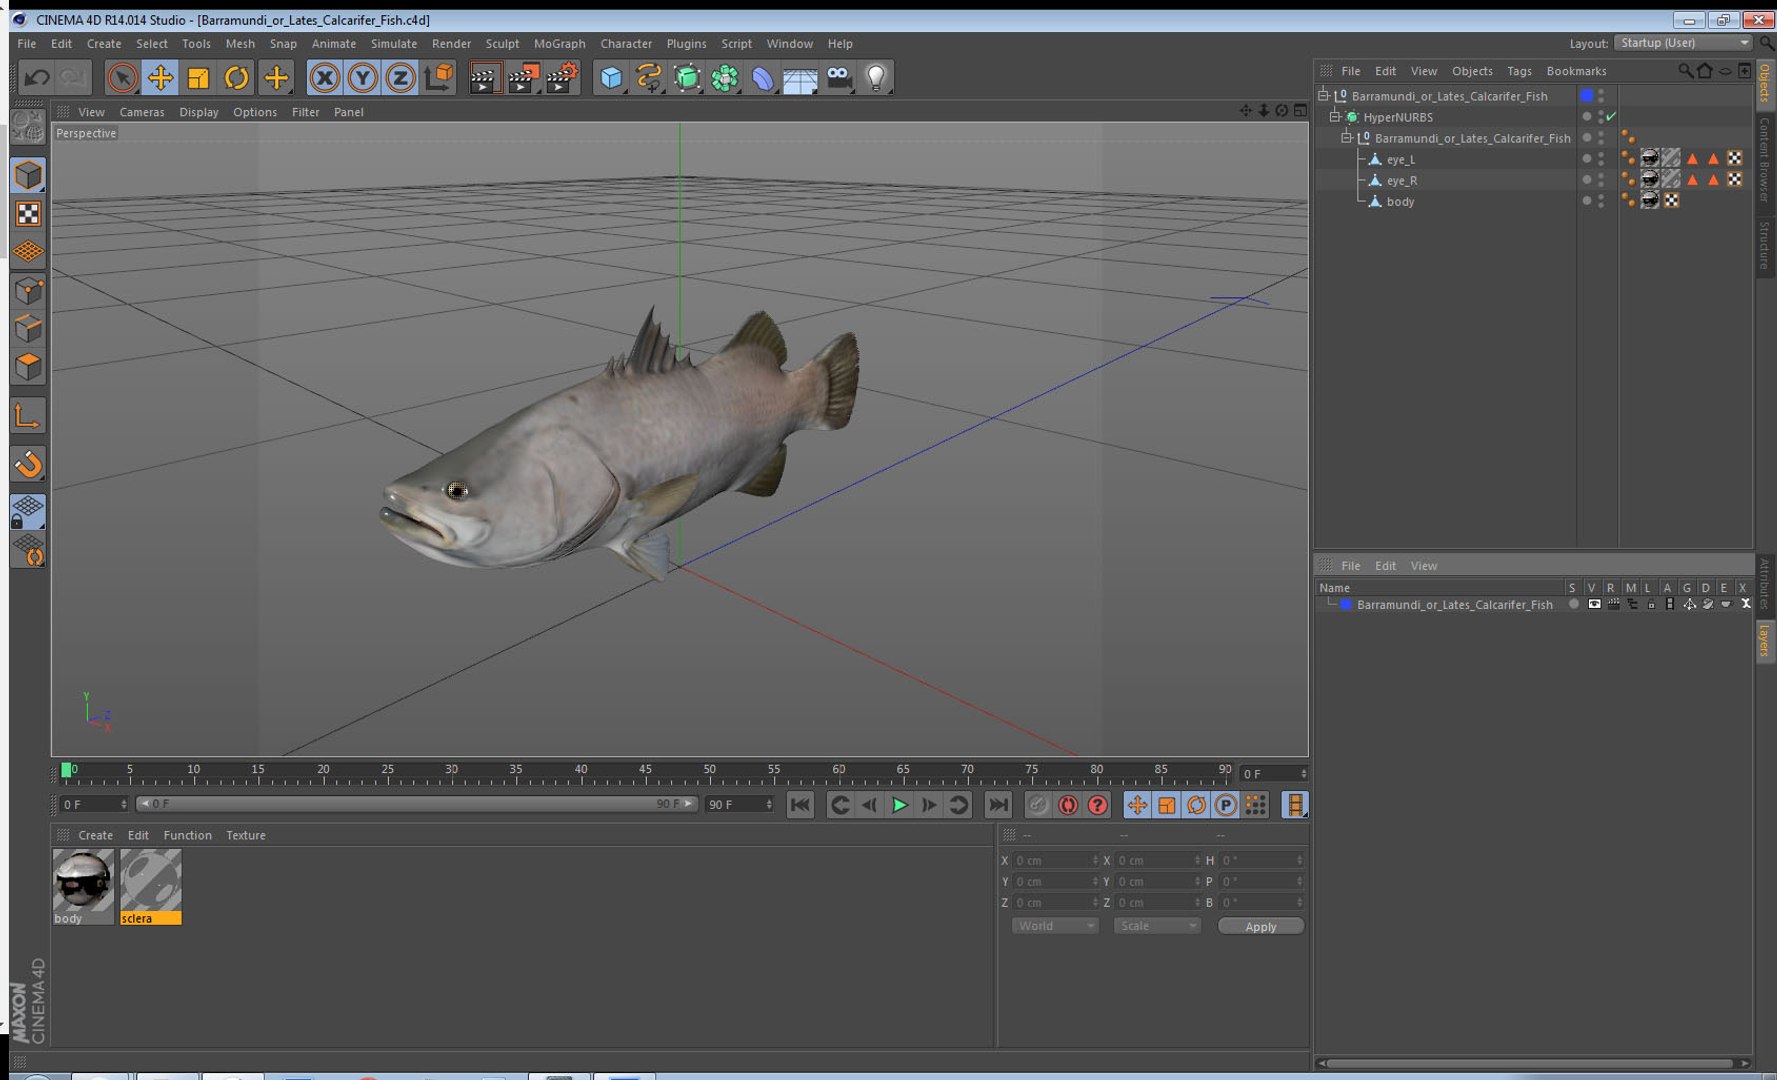Click blue layer swatch on root object
1777x1080 pixels.
1586,96
